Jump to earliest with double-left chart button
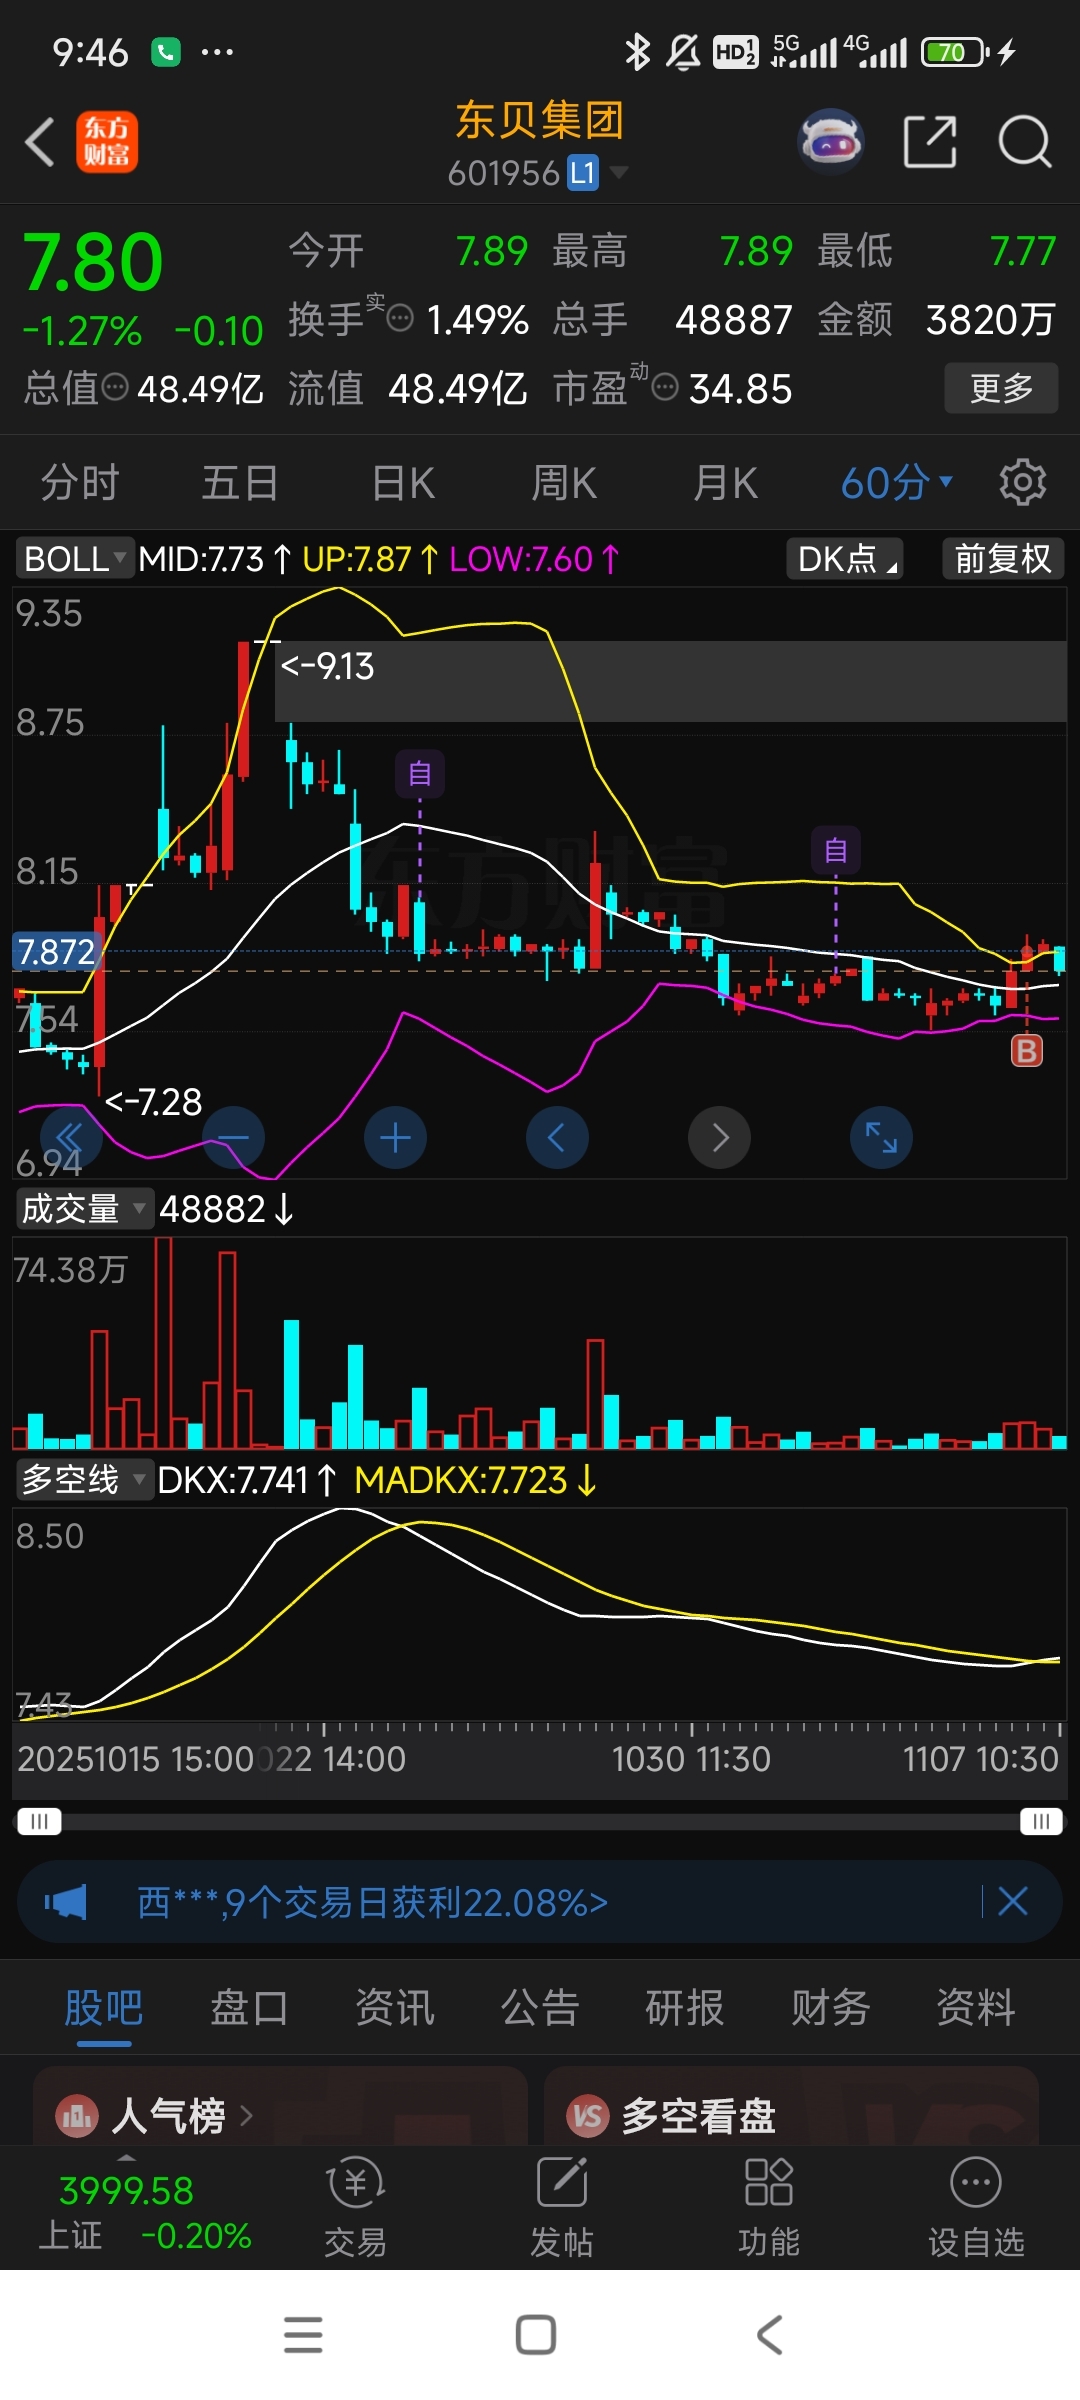The width and height of the screenshot is (1080, 2400). pos(70,1138)
